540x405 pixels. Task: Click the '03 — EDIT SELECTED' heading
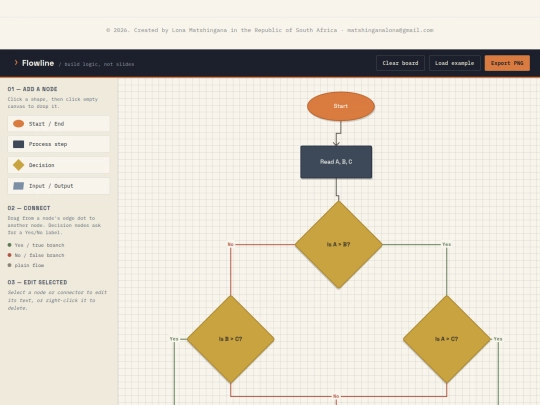coord(38,282)
